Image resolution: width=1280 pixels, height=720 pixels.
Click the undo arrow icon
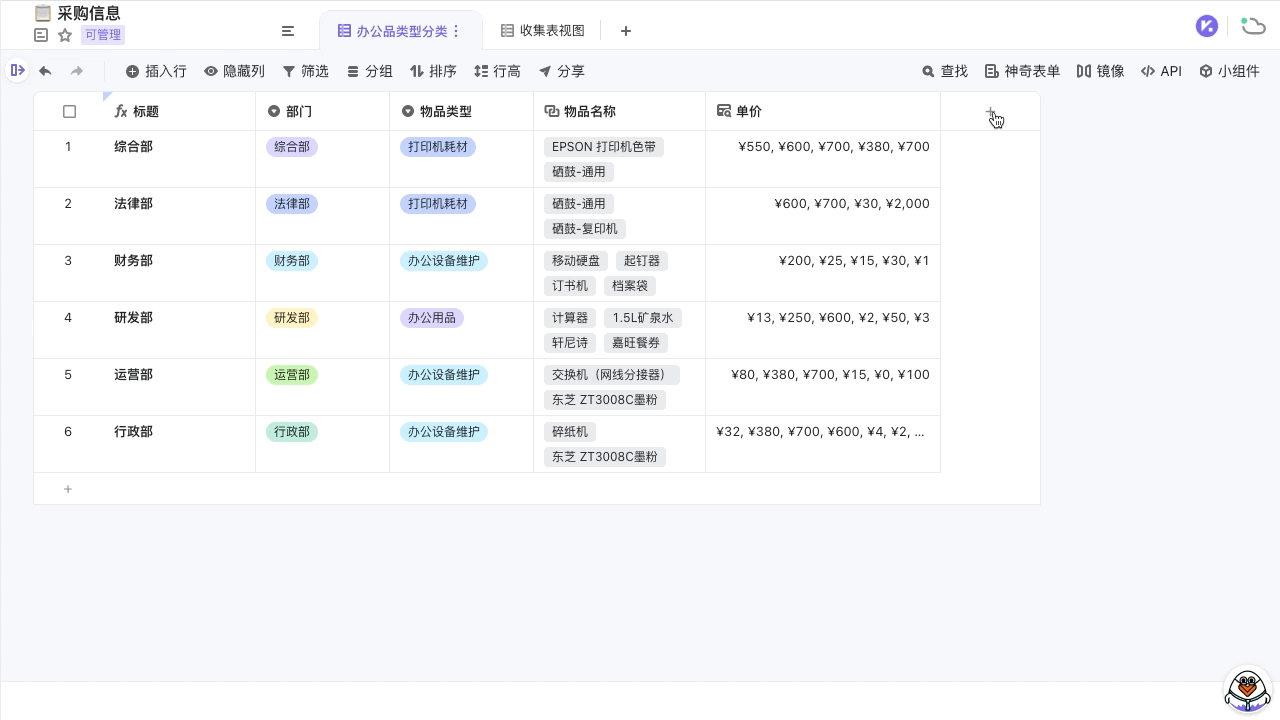(x=45, y=71)
